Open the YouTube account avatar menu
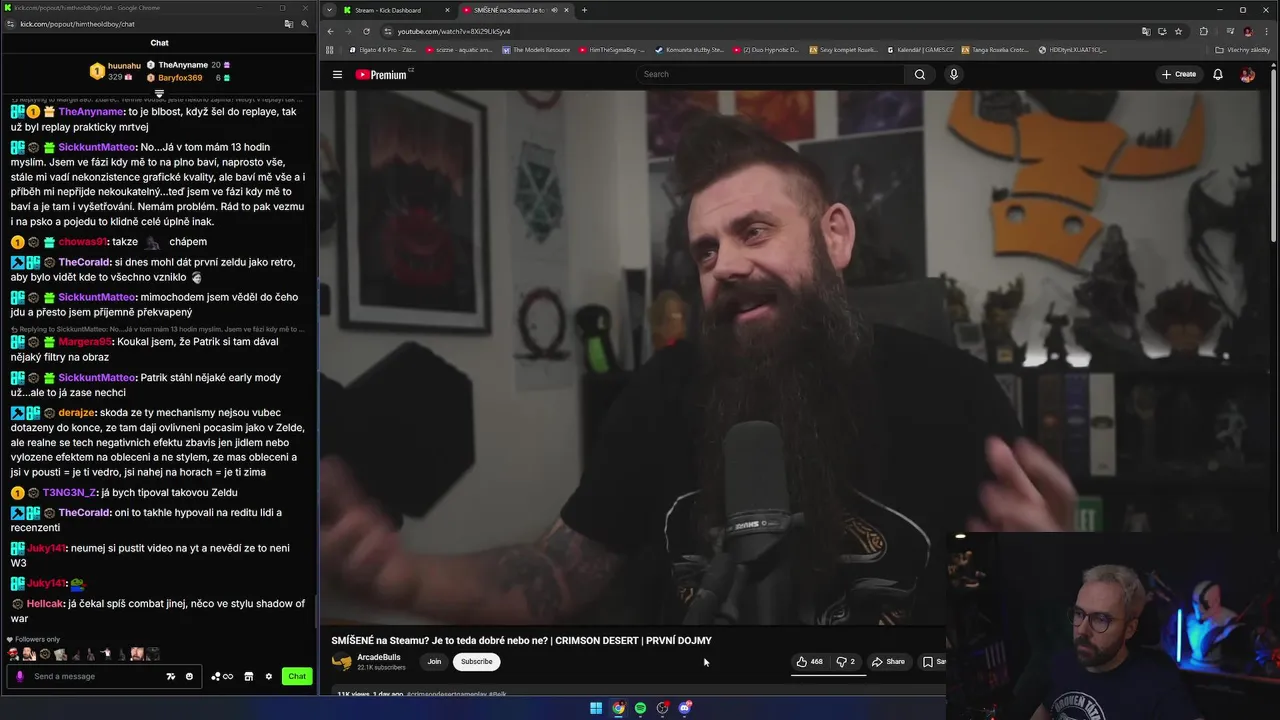1280x720 pixels. click(1247, 74)
